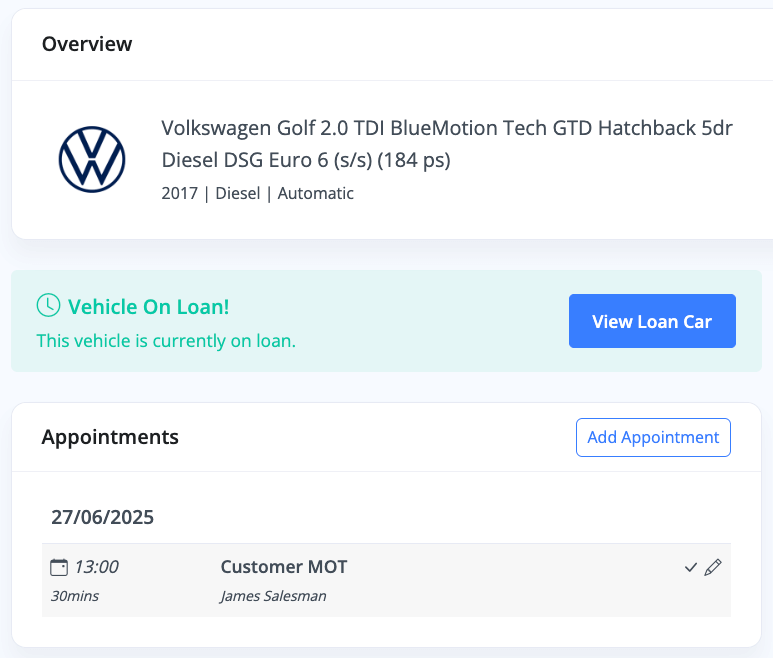The image size is (773, 658).
Task: Click the 13:00 appointment time
Action: tap(96, 567)
